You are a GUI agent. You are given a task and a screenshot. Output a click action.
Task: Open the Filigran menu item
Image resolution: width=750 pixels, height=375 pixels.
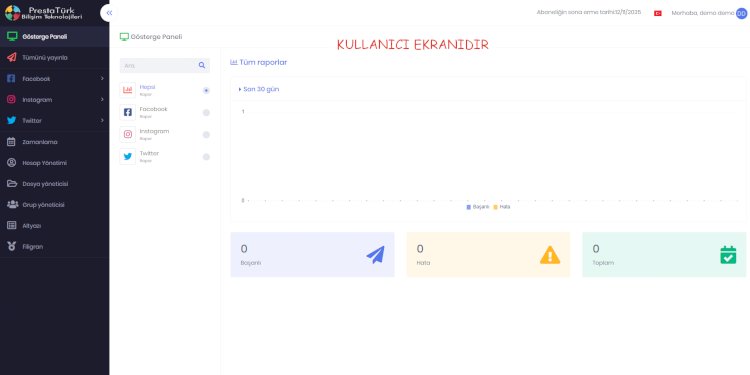pyautogui.click(x=55, y=246)
